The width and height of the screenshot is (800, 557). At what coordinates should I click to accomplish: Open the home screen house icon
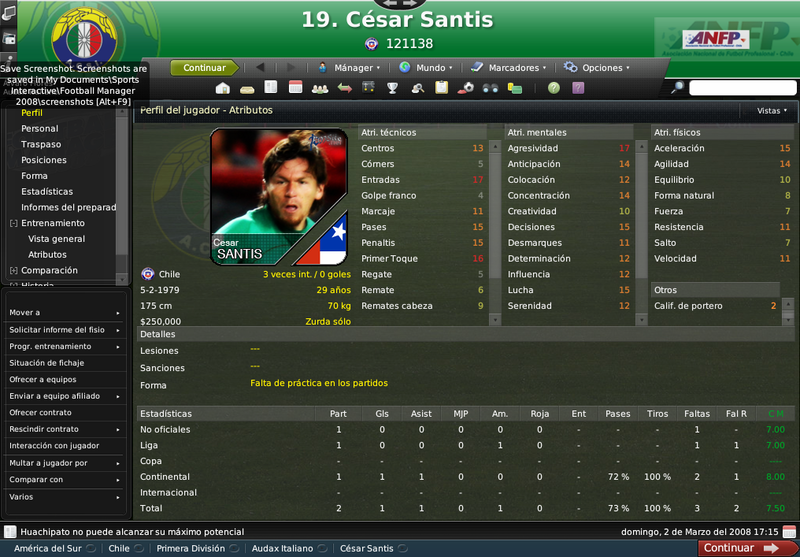click(222, 88)
